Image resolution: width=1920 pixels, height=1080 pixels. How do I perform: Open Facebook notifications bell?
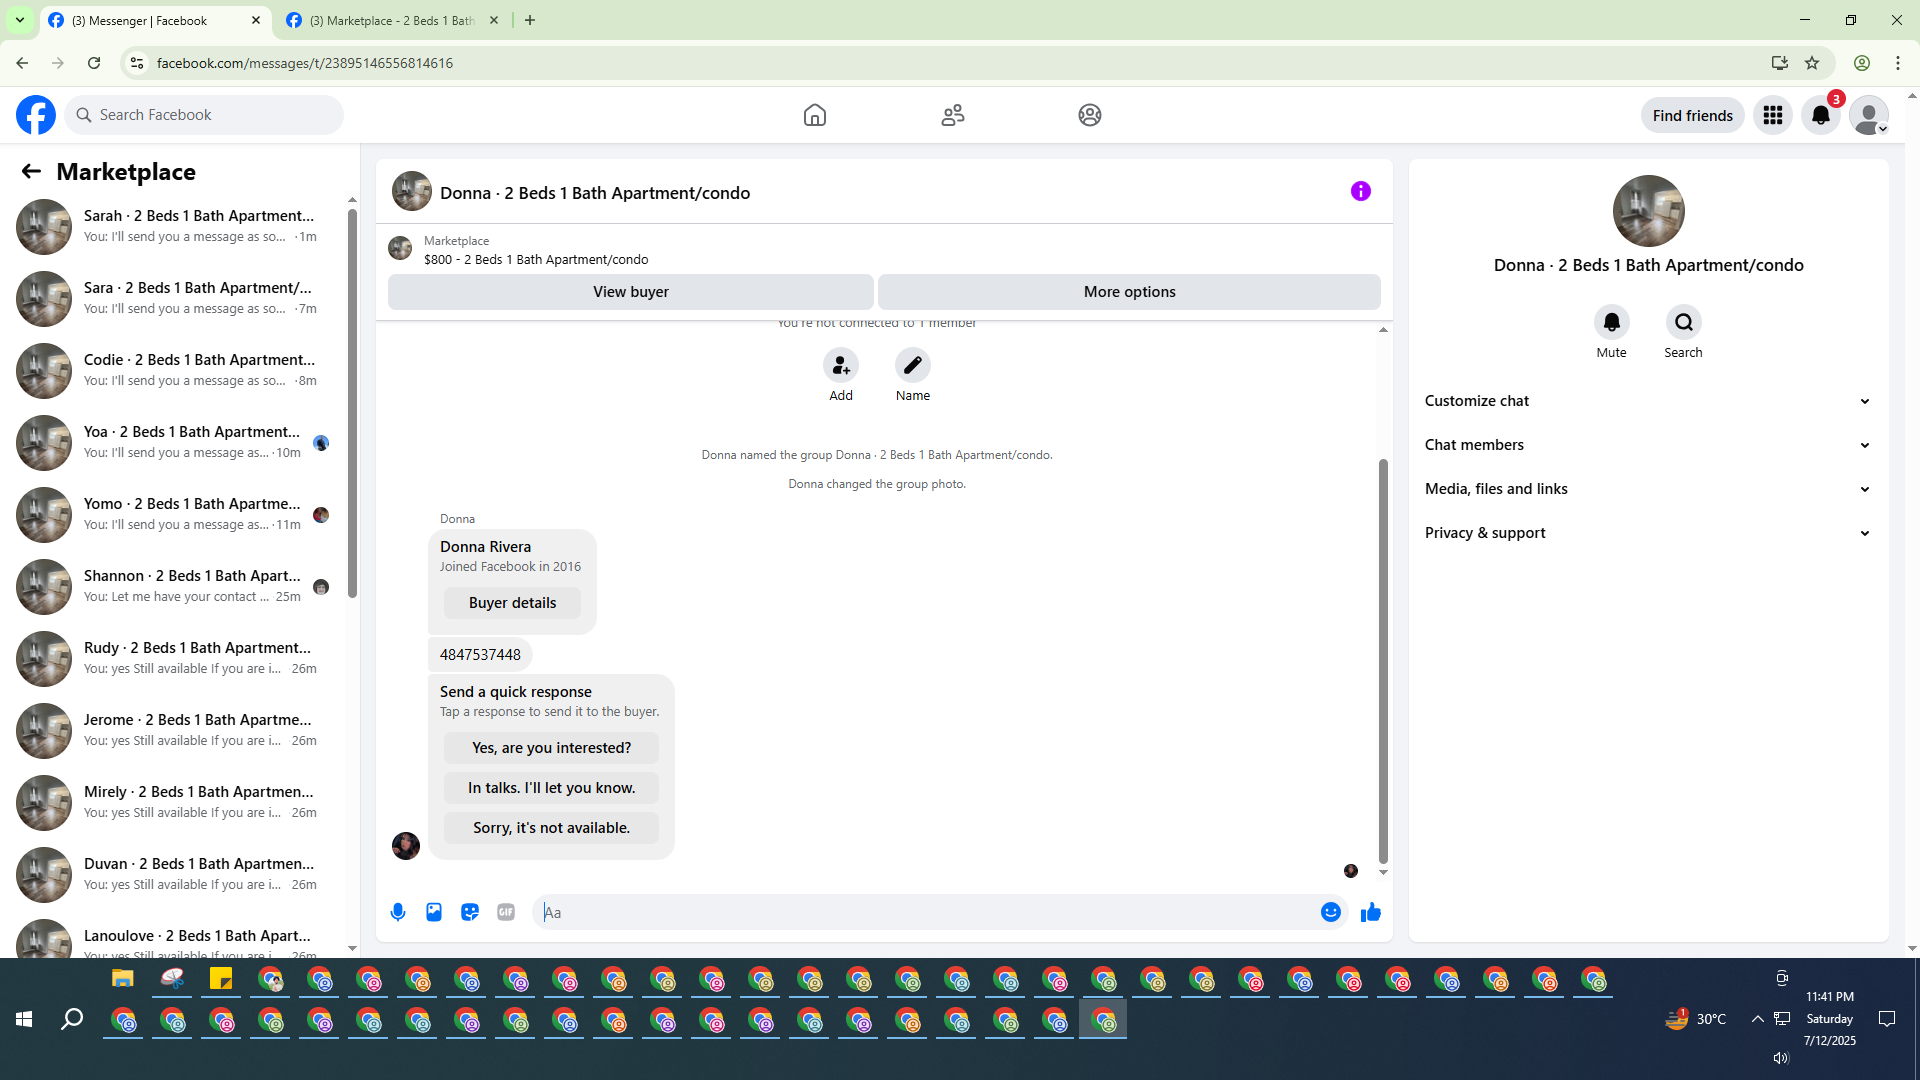[x=1820, y=115]
